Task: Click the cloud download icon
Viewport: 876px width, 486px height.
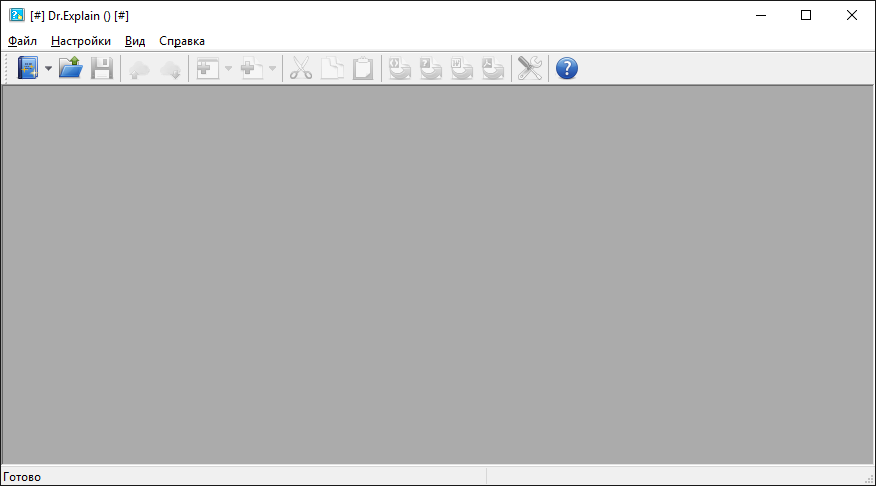Action: [170, 69]
